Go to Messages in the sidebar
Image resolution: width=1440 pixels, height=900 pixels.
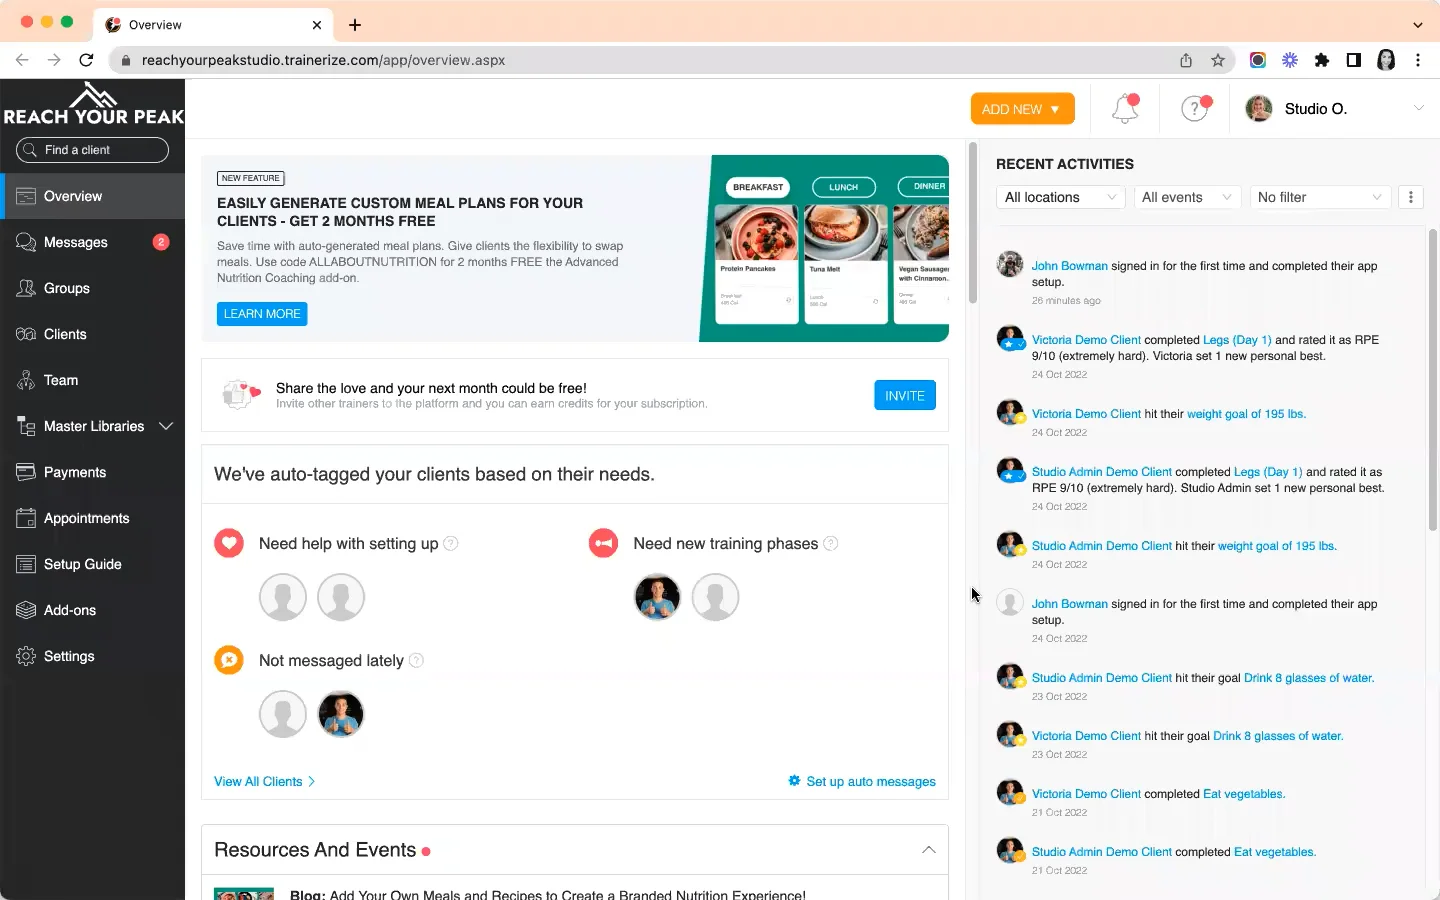click(x=92, y=242)
